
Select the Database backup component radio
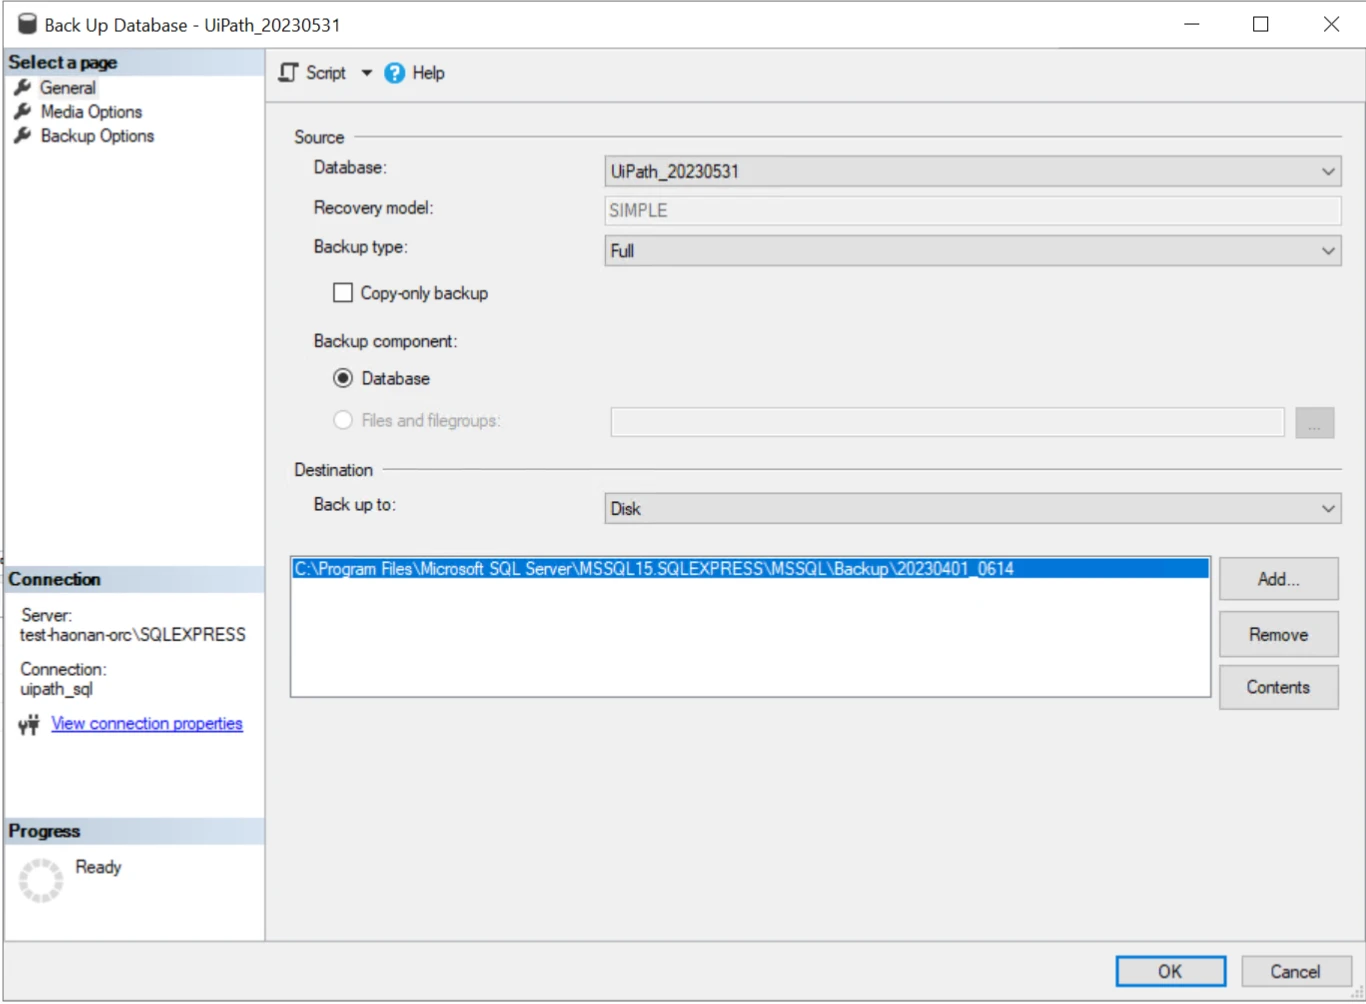[343, 378]
